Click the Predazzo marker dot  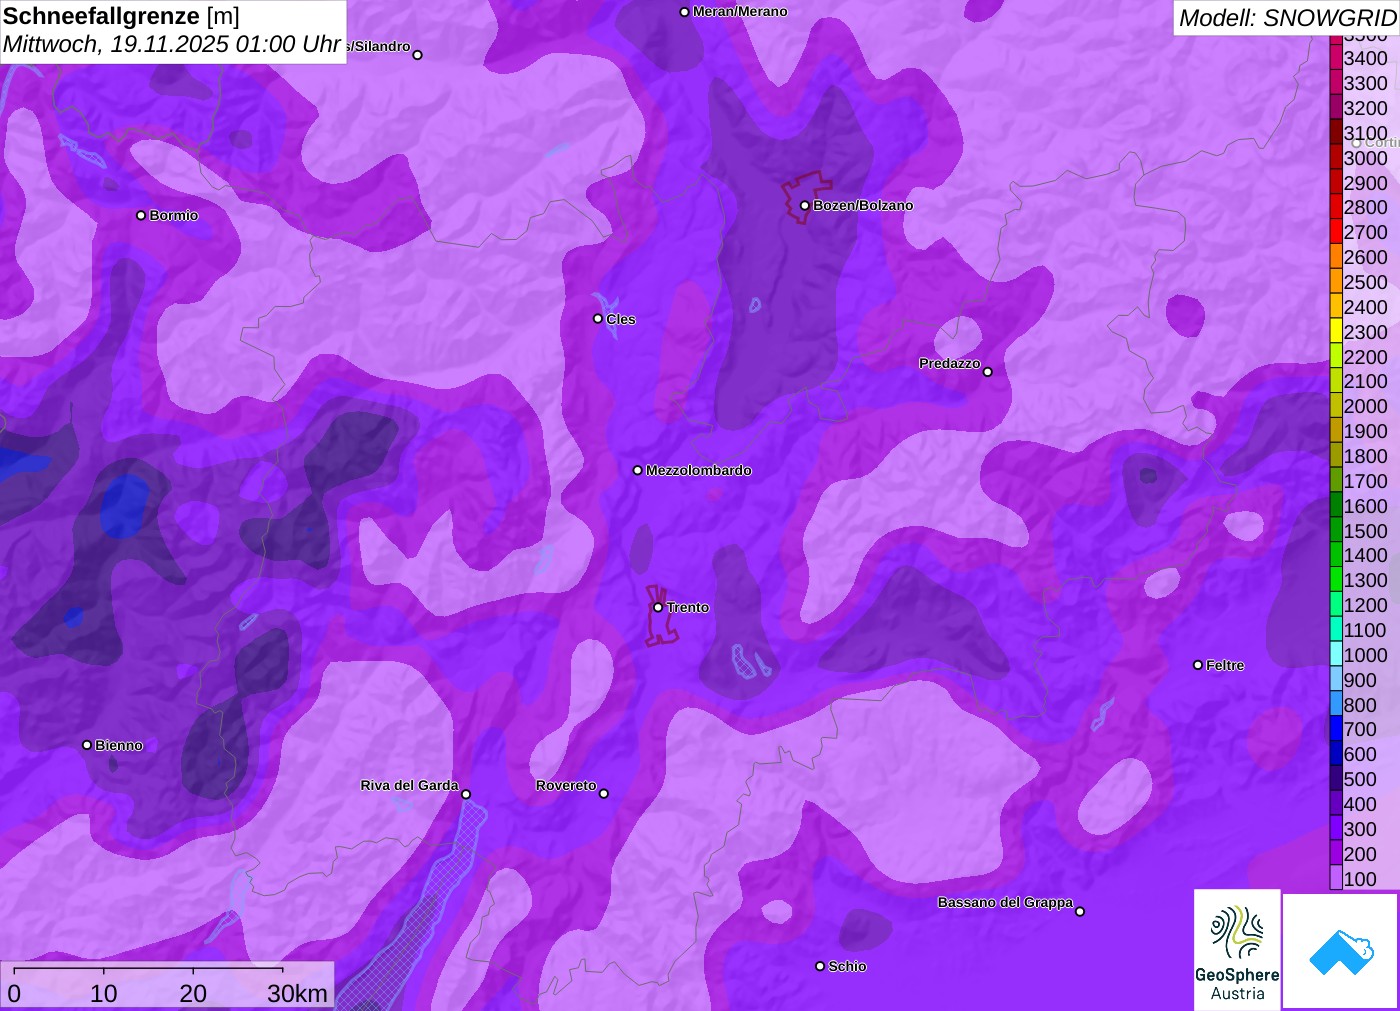coord(988,372)
